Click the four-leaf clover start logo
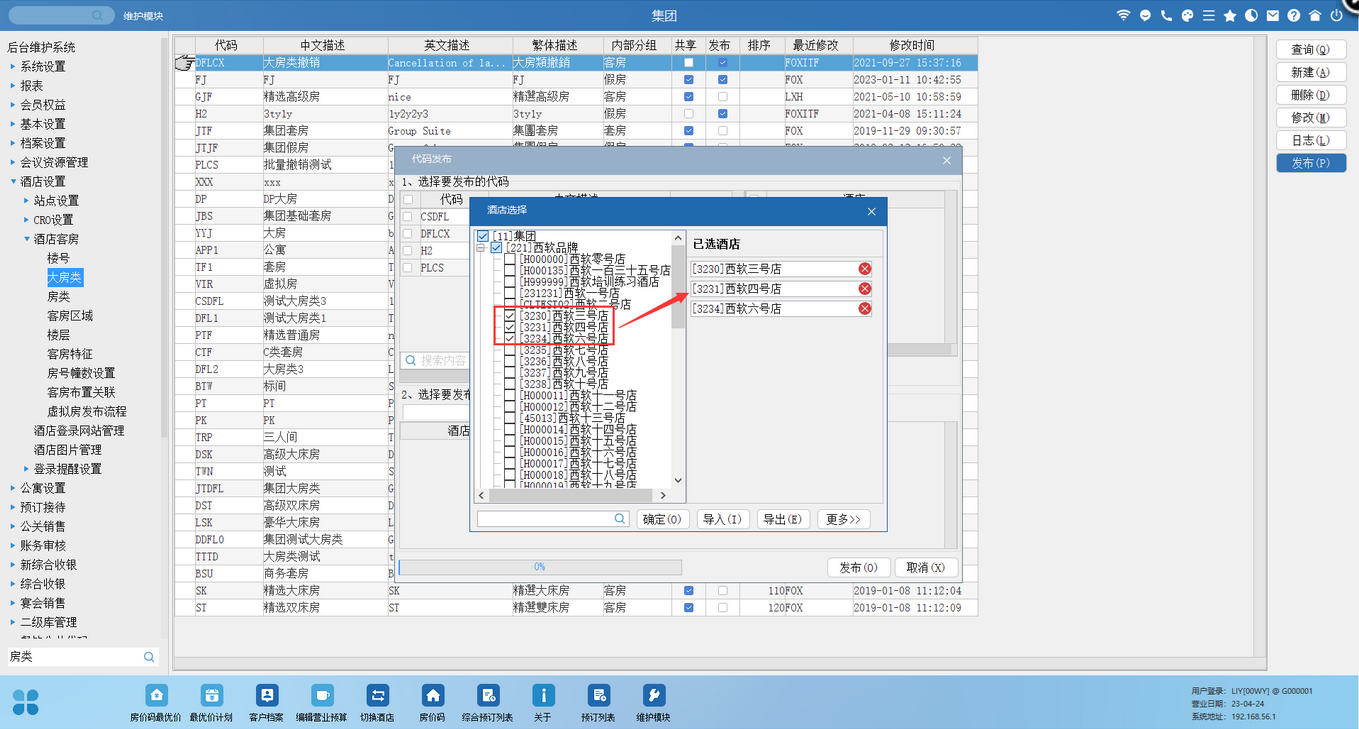1359x729 pixels. [x=25, y=701]
